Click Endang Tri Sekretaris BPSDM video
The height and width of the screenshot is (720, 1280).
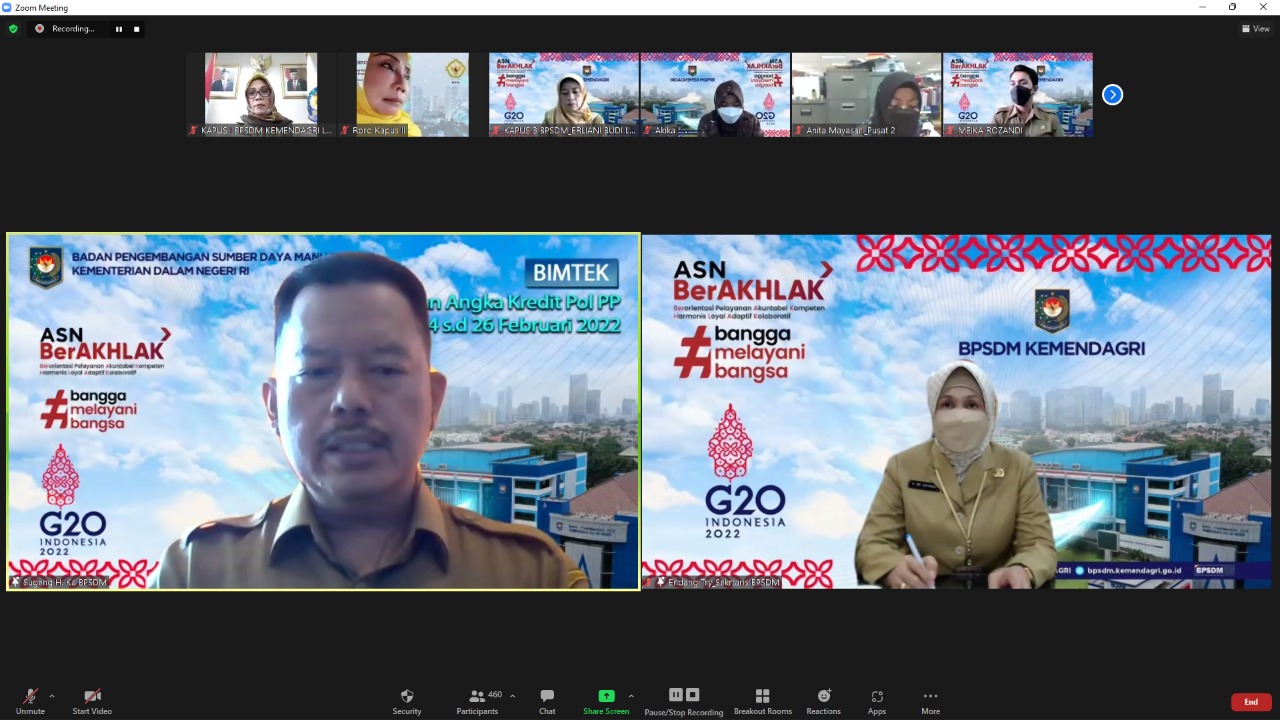[x=957, y=412]
